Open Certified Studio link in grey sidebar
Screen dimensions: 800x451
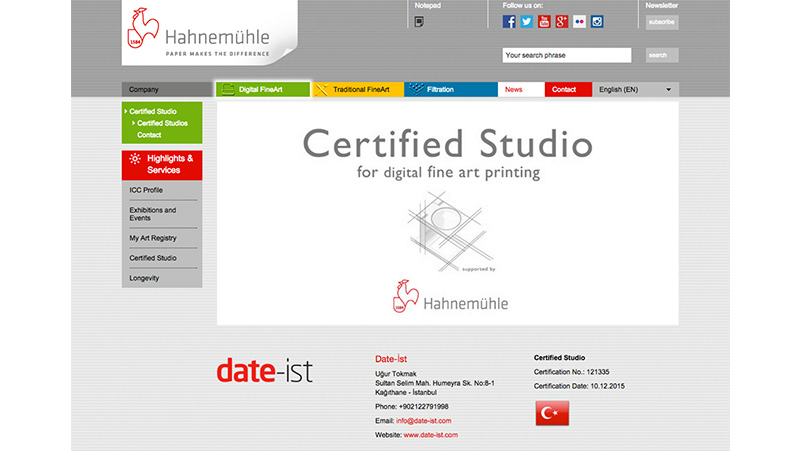click(x=153, y=258)
